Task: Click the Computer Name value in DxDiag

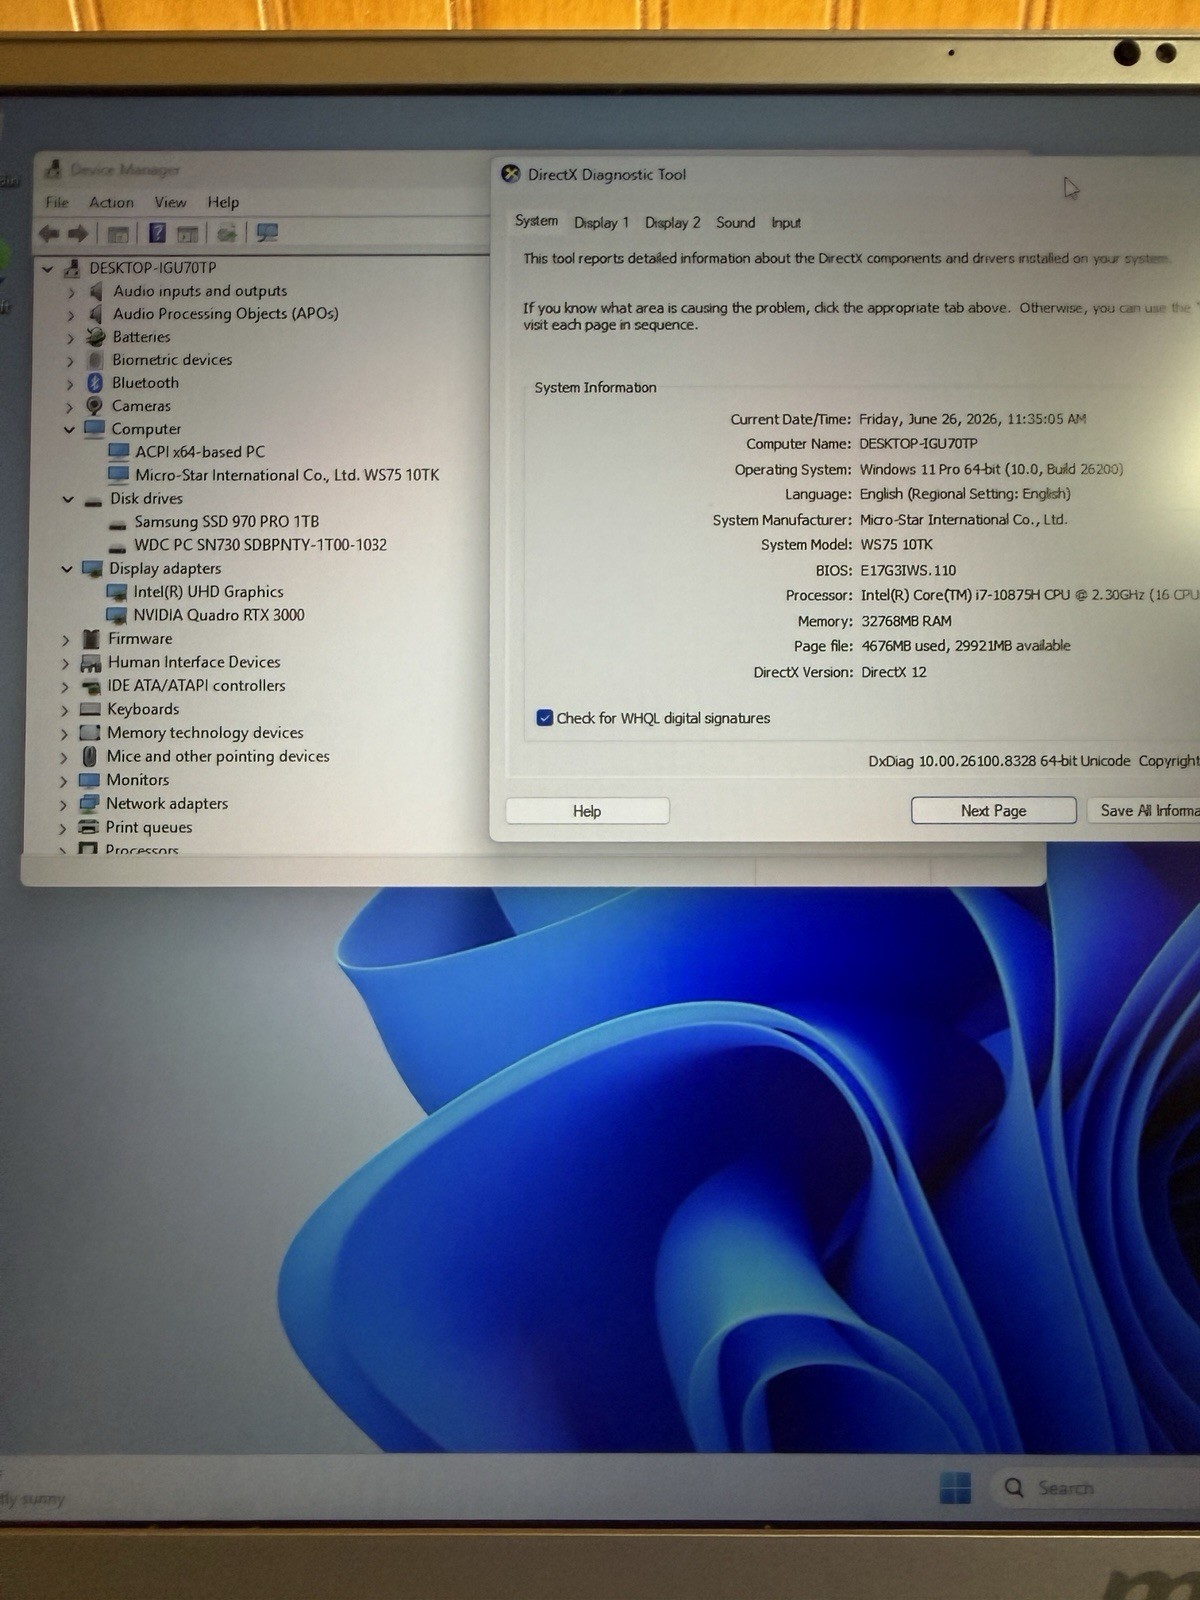Action: pos(918,443)
